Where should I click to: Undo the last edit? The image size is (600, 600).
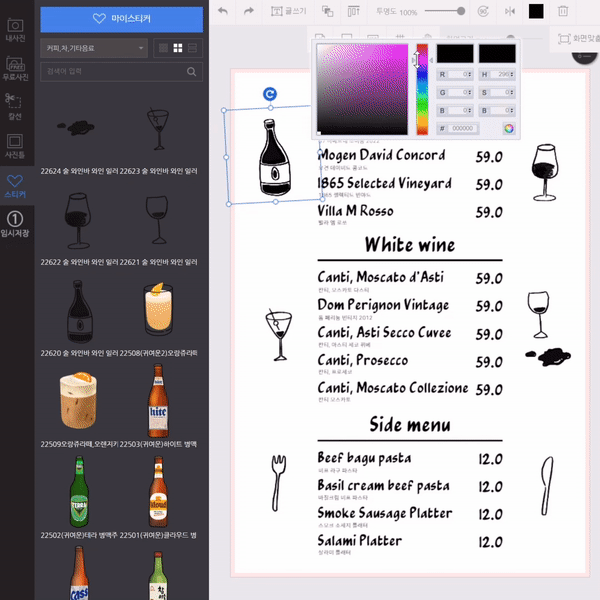point(223,11)
